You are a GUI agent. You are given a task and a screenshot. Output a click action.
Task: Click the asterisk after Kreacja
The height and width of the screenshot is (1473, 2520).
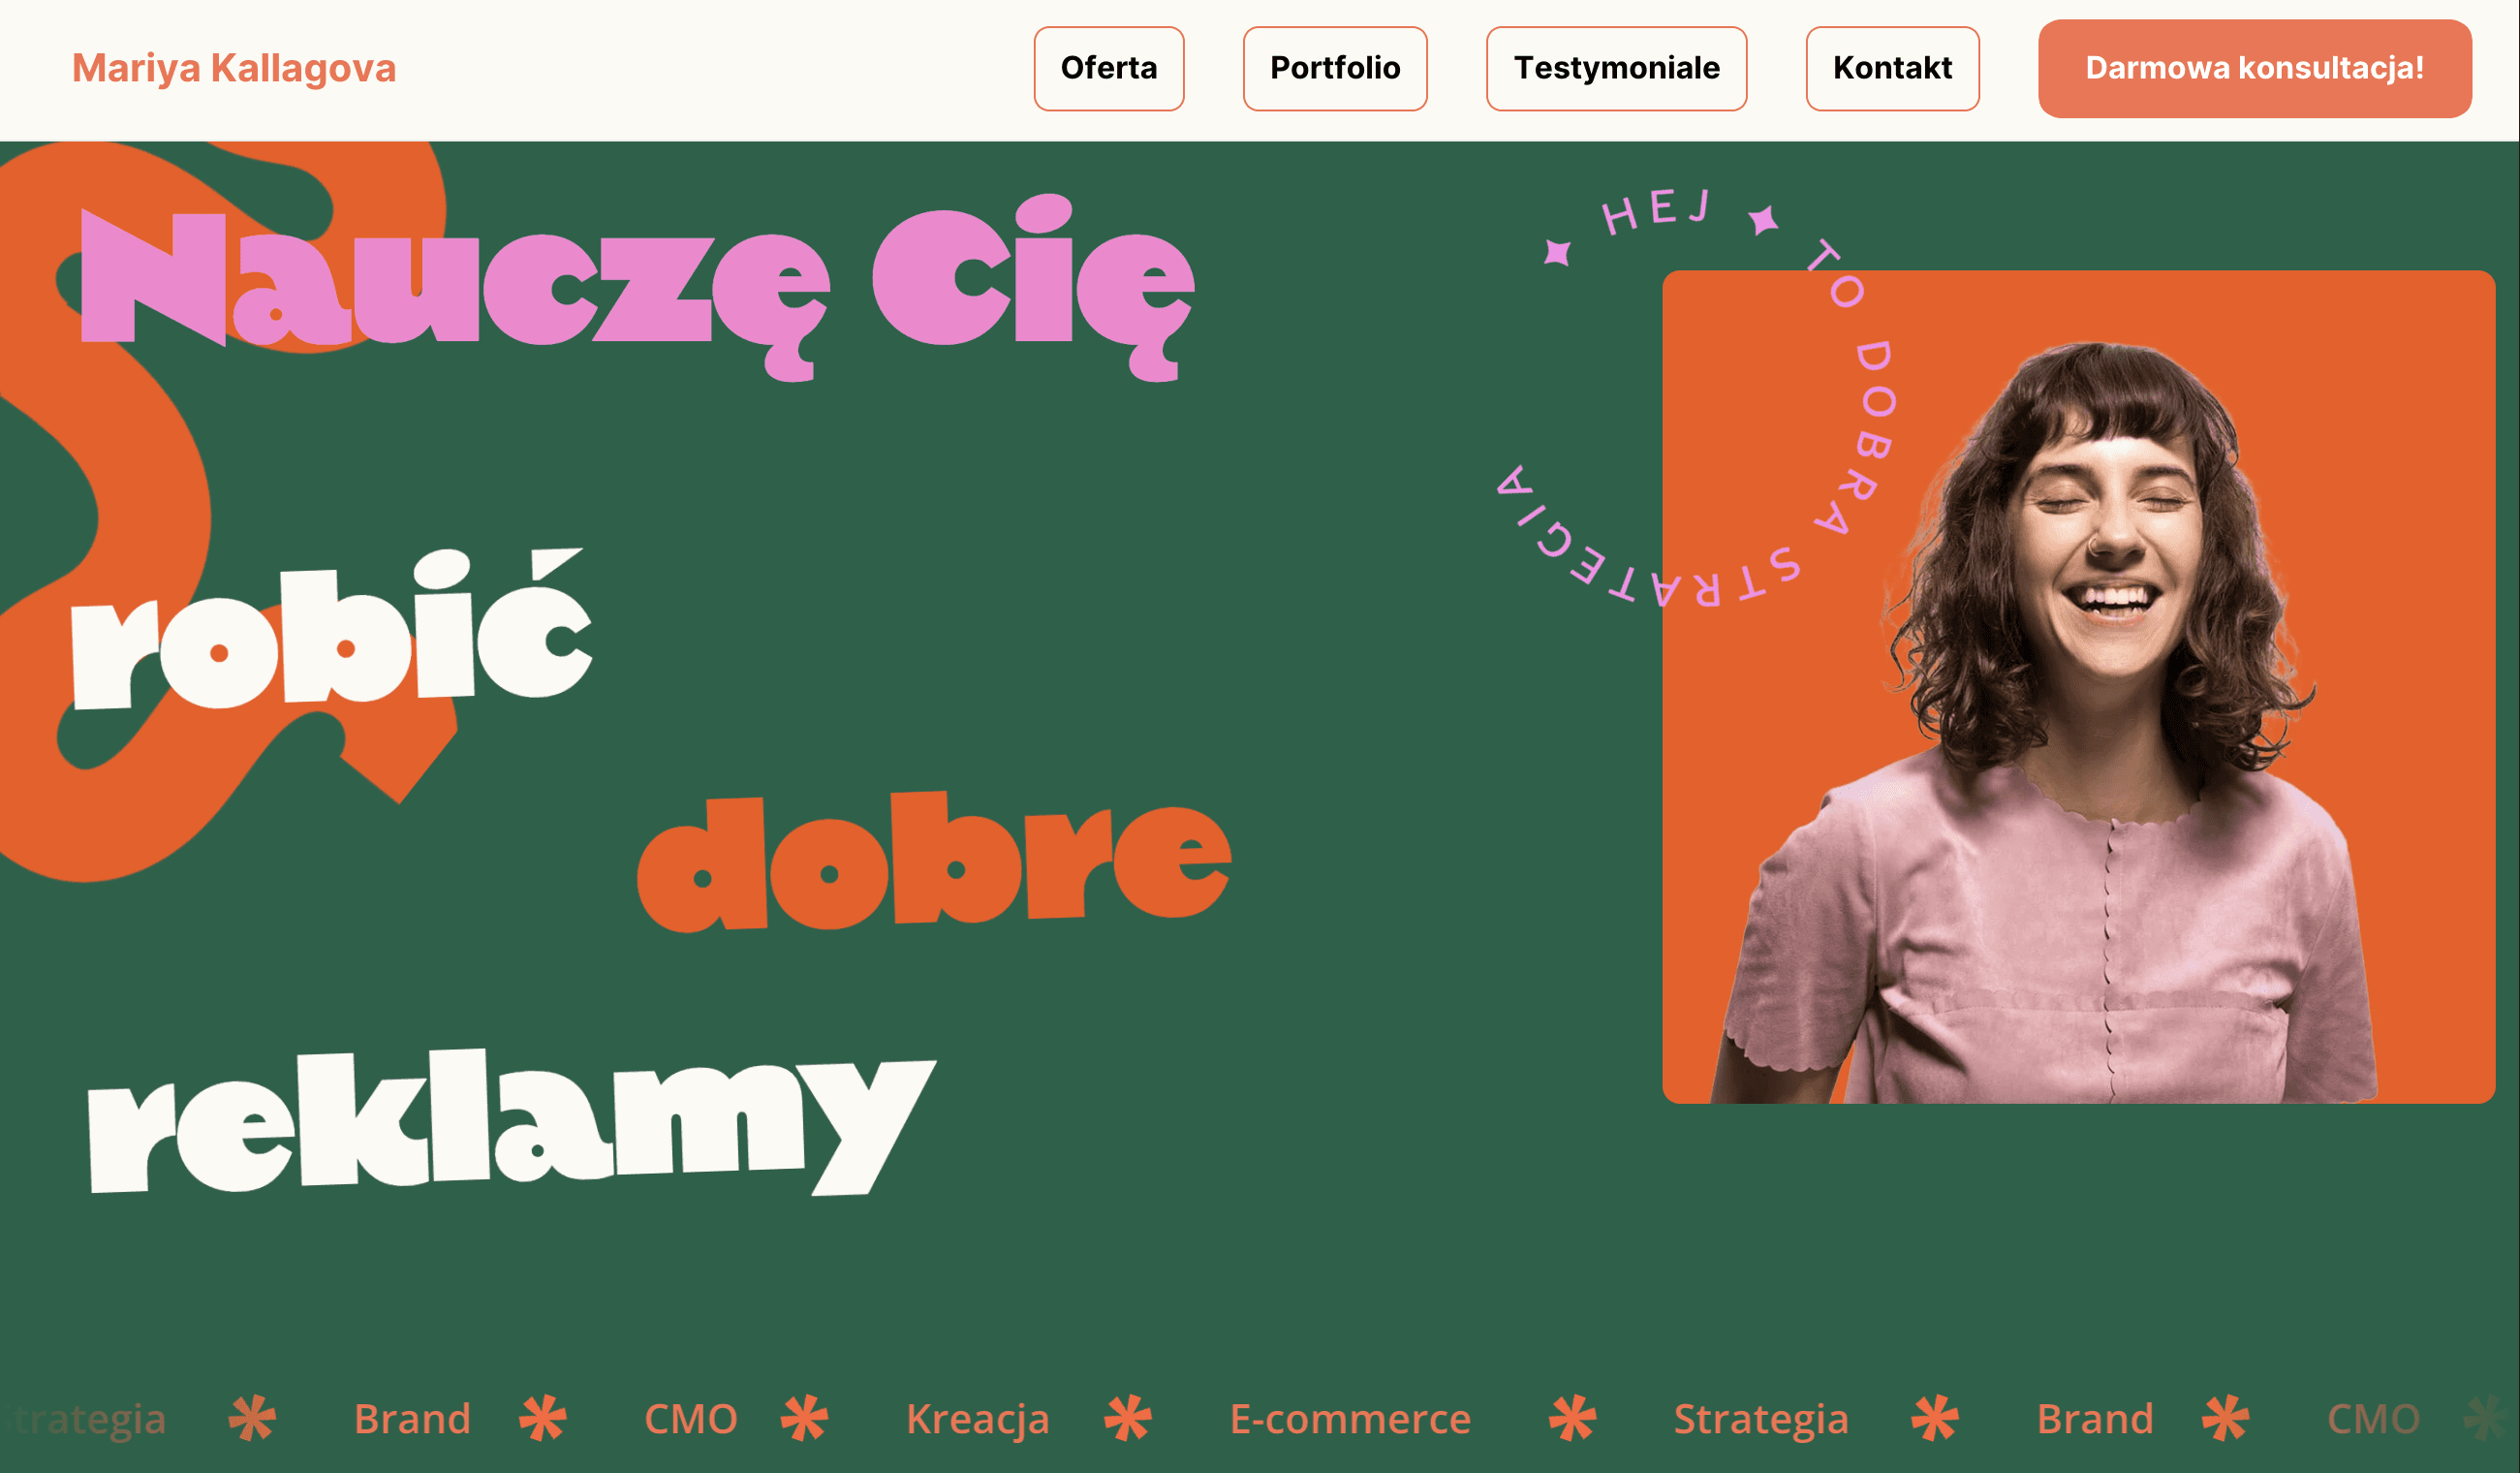(x=1128, y=1417)
